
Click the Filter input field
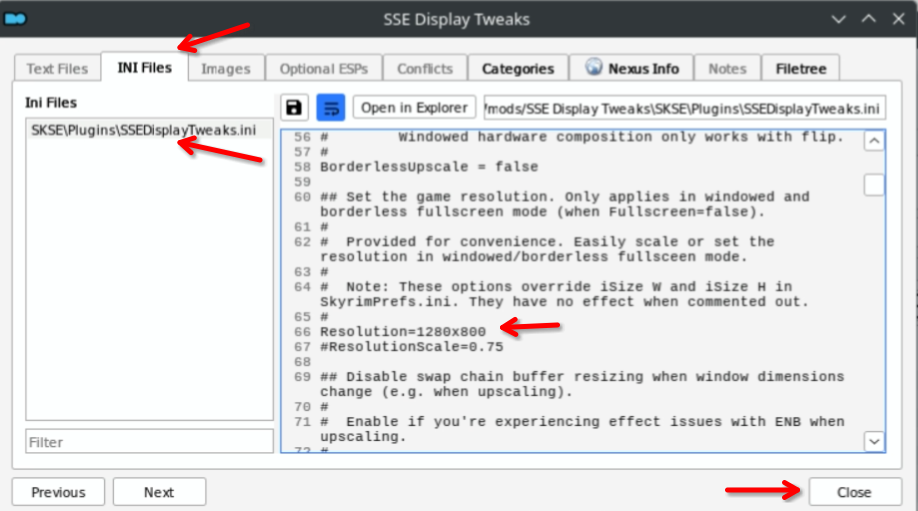tap(149, 441)
